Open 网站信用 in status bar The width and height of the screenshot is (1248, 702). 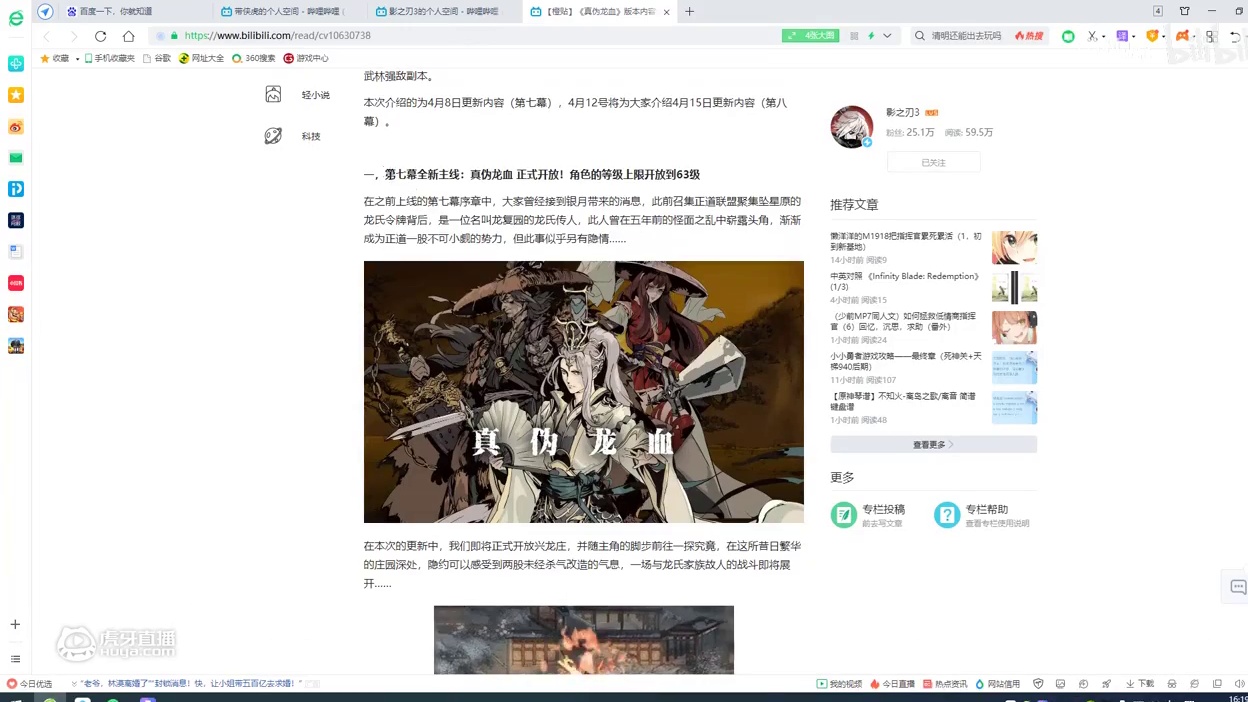coord(997,684)
